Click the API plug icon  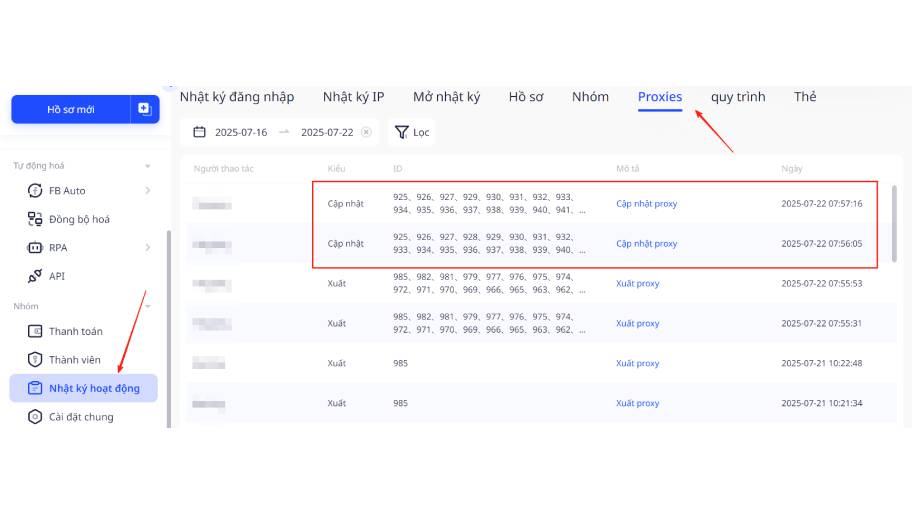(35, 276)
